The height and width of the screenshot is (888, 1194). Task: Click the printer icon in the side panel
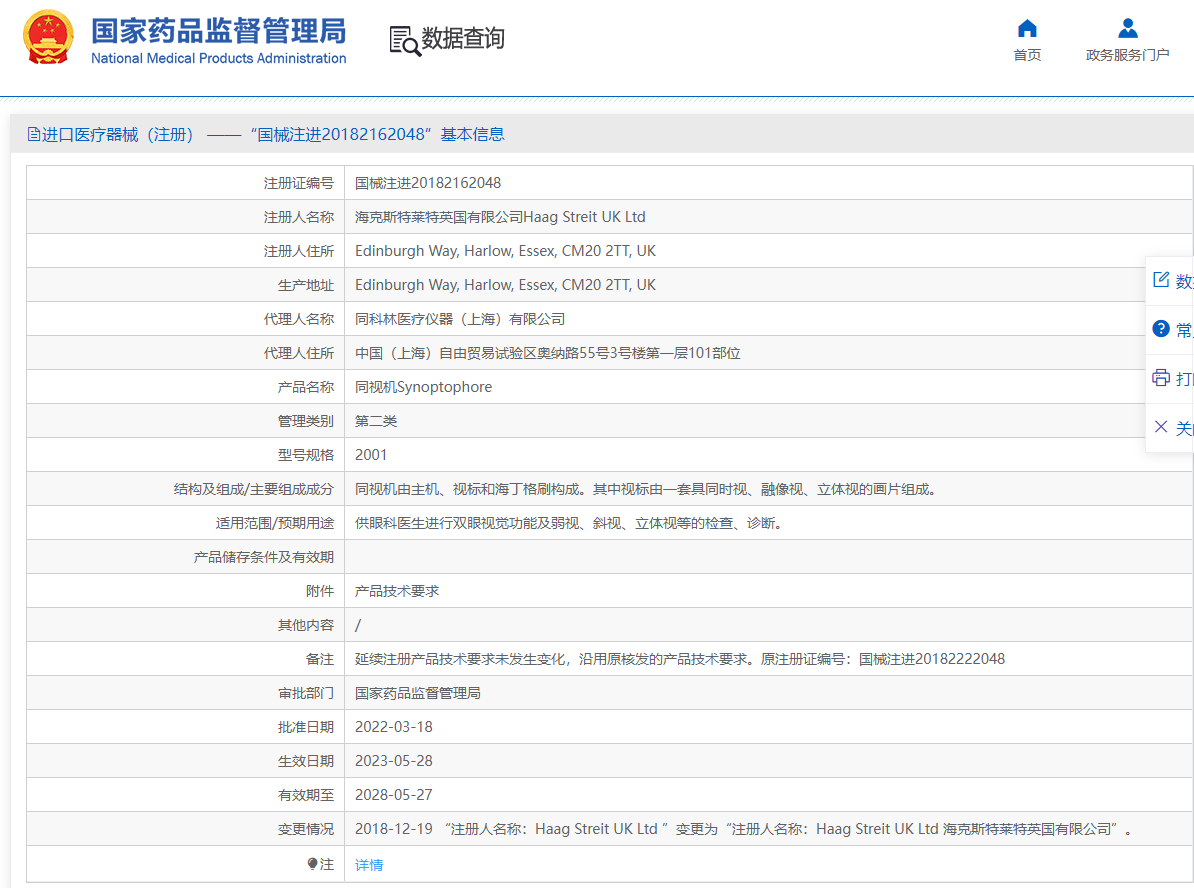point(1160,377)
